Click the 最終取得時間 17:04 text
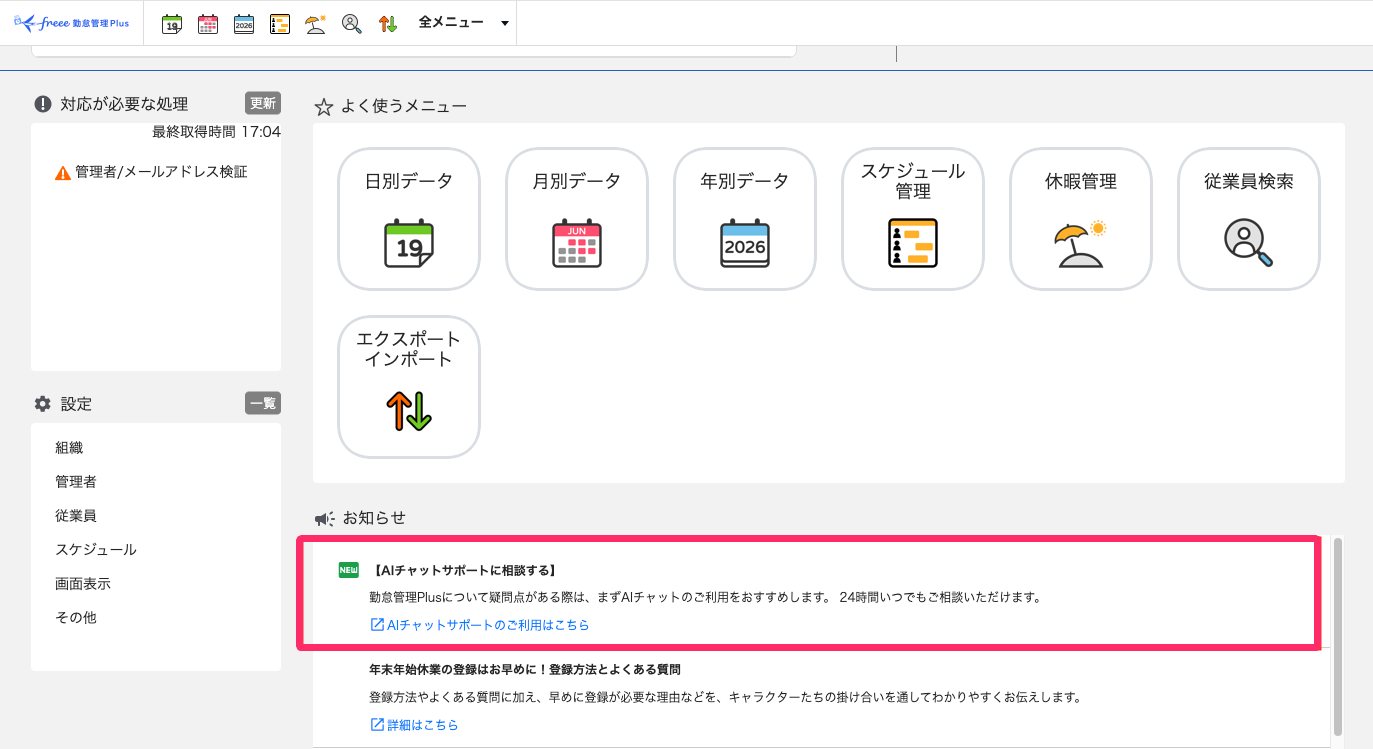Image resolution: width=1373 pixels, height=749 pixels. [216, 131]
